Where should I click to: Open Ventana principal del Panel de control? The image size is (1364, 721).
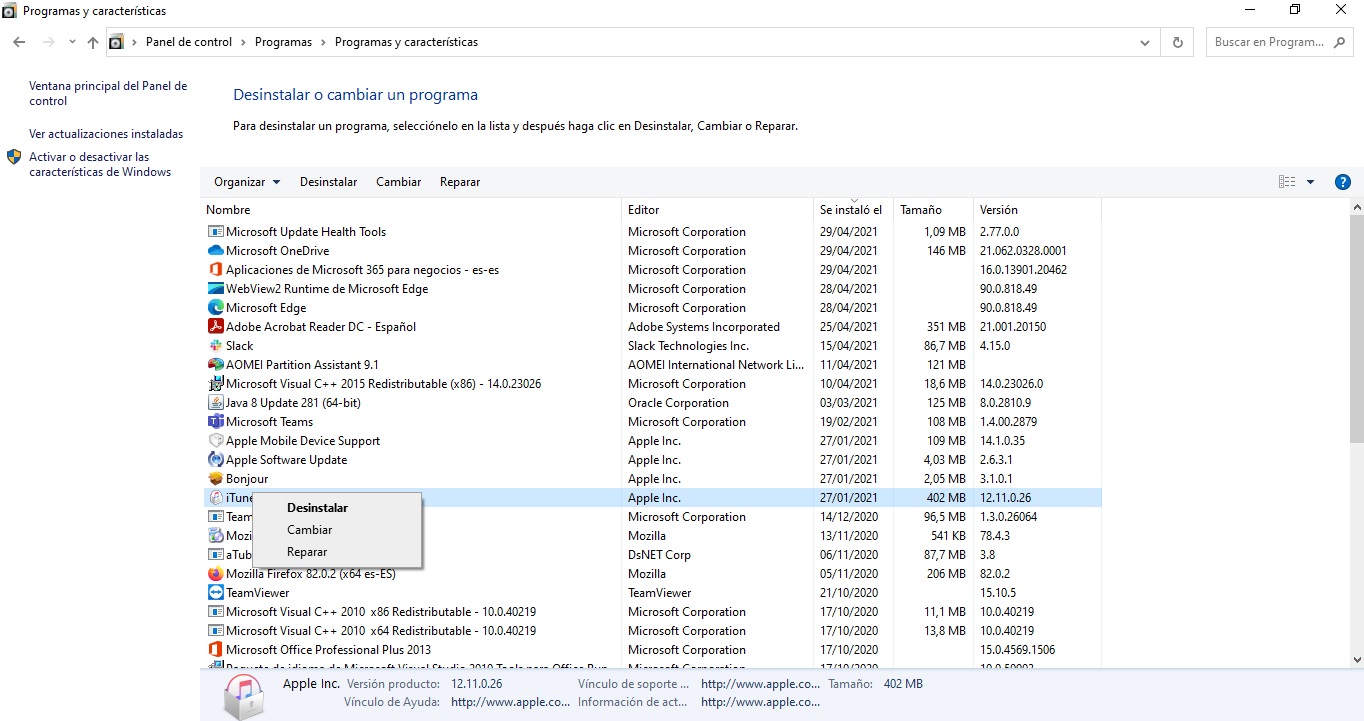tap(108, 94)
